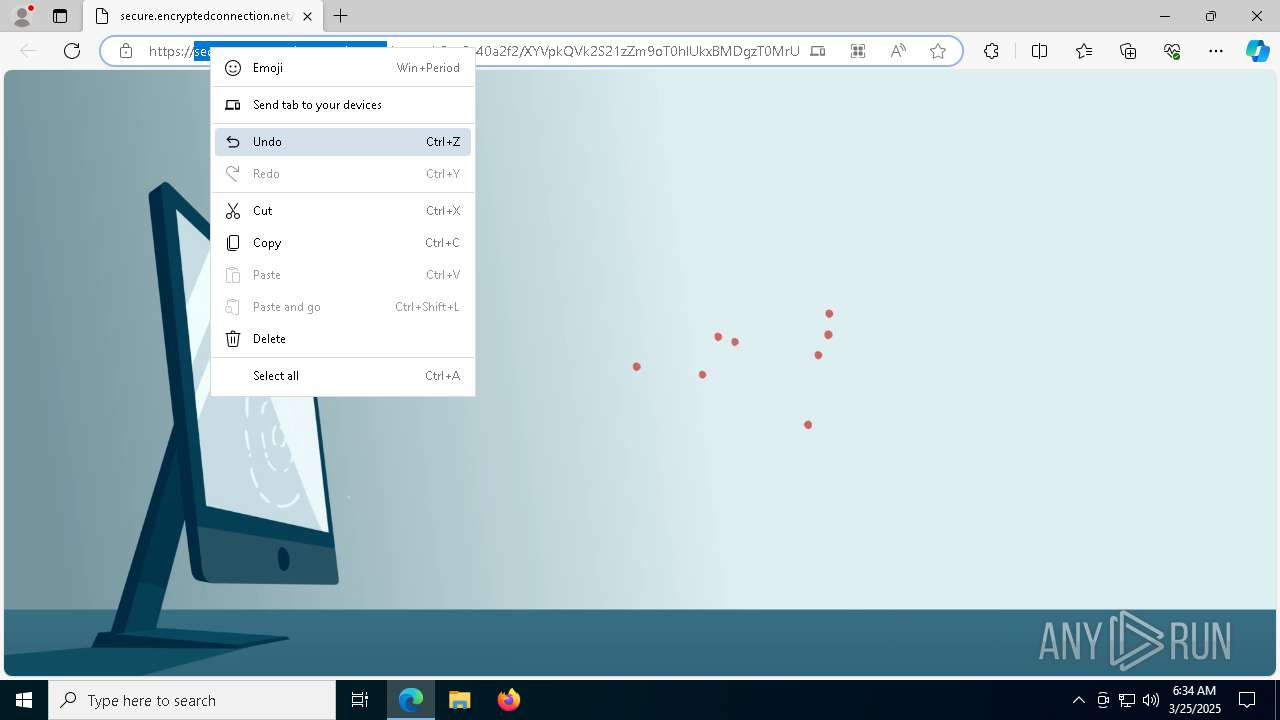Open the volume speaker tray icon
This screenshot has width=1280, height=720.
pos(1150,700)
